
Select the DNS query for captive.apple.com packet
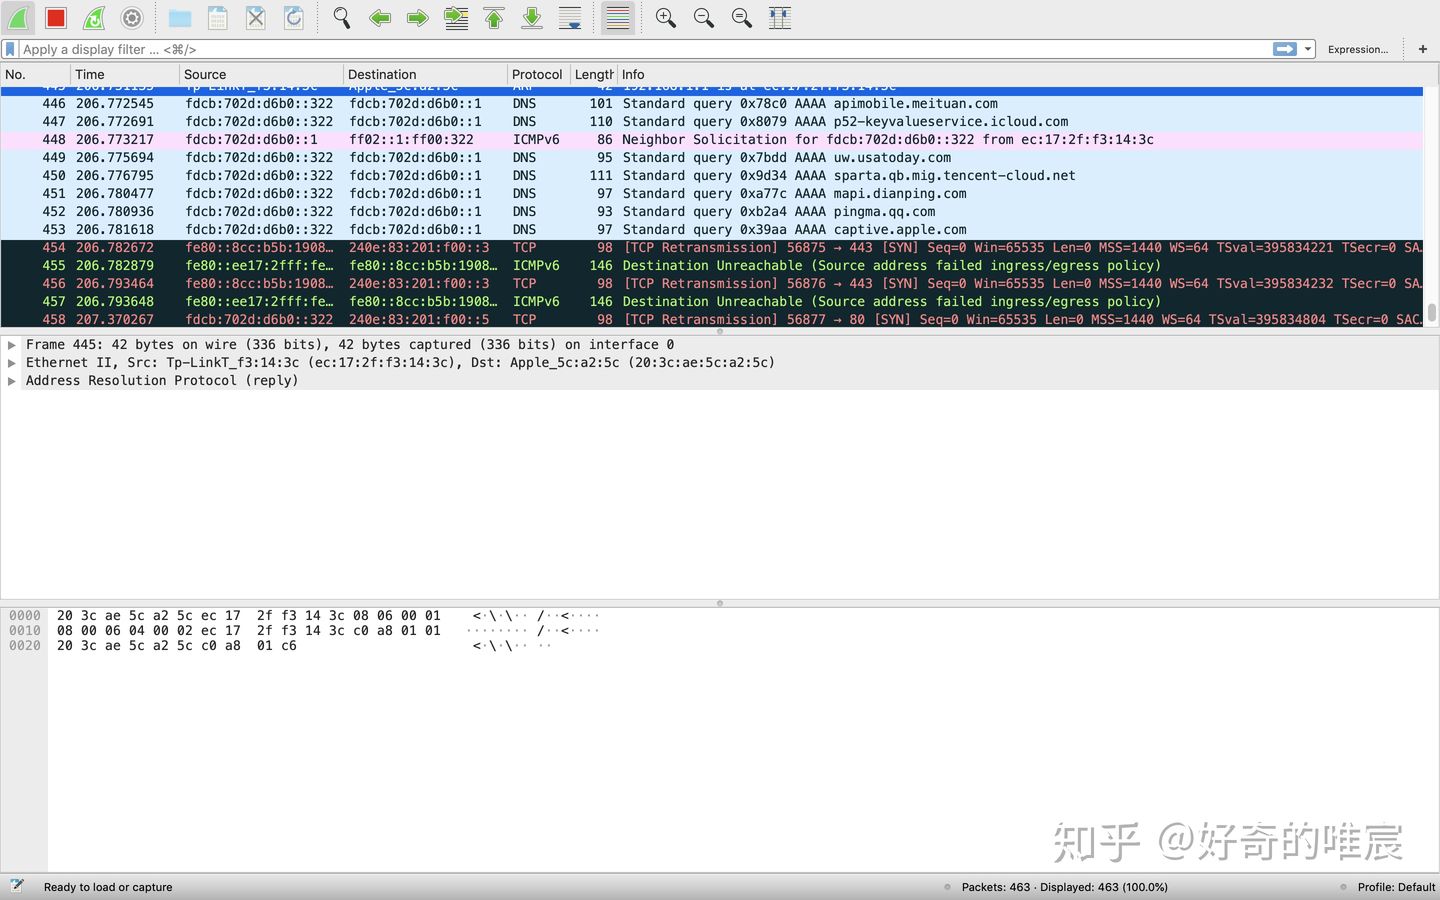pyautogui.click(x=700, y=229)
